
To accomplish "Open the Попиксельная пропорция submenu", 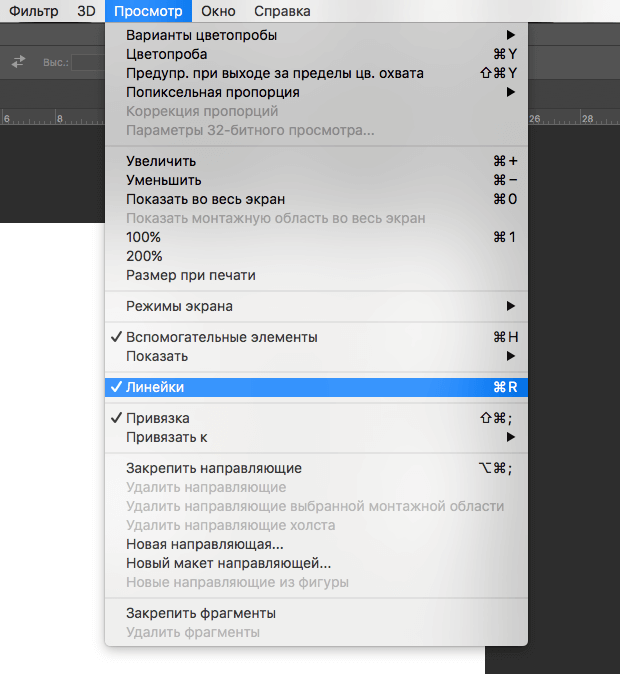I will [212, 92].
